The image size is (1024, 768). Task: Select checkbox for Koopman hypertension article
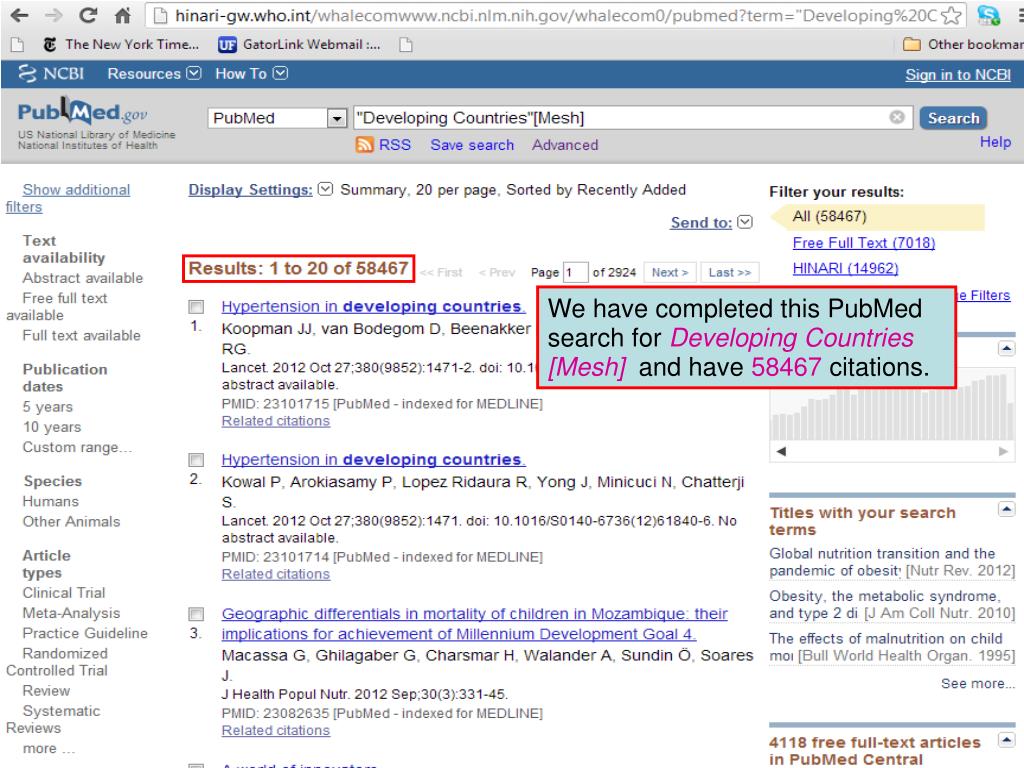196,306
